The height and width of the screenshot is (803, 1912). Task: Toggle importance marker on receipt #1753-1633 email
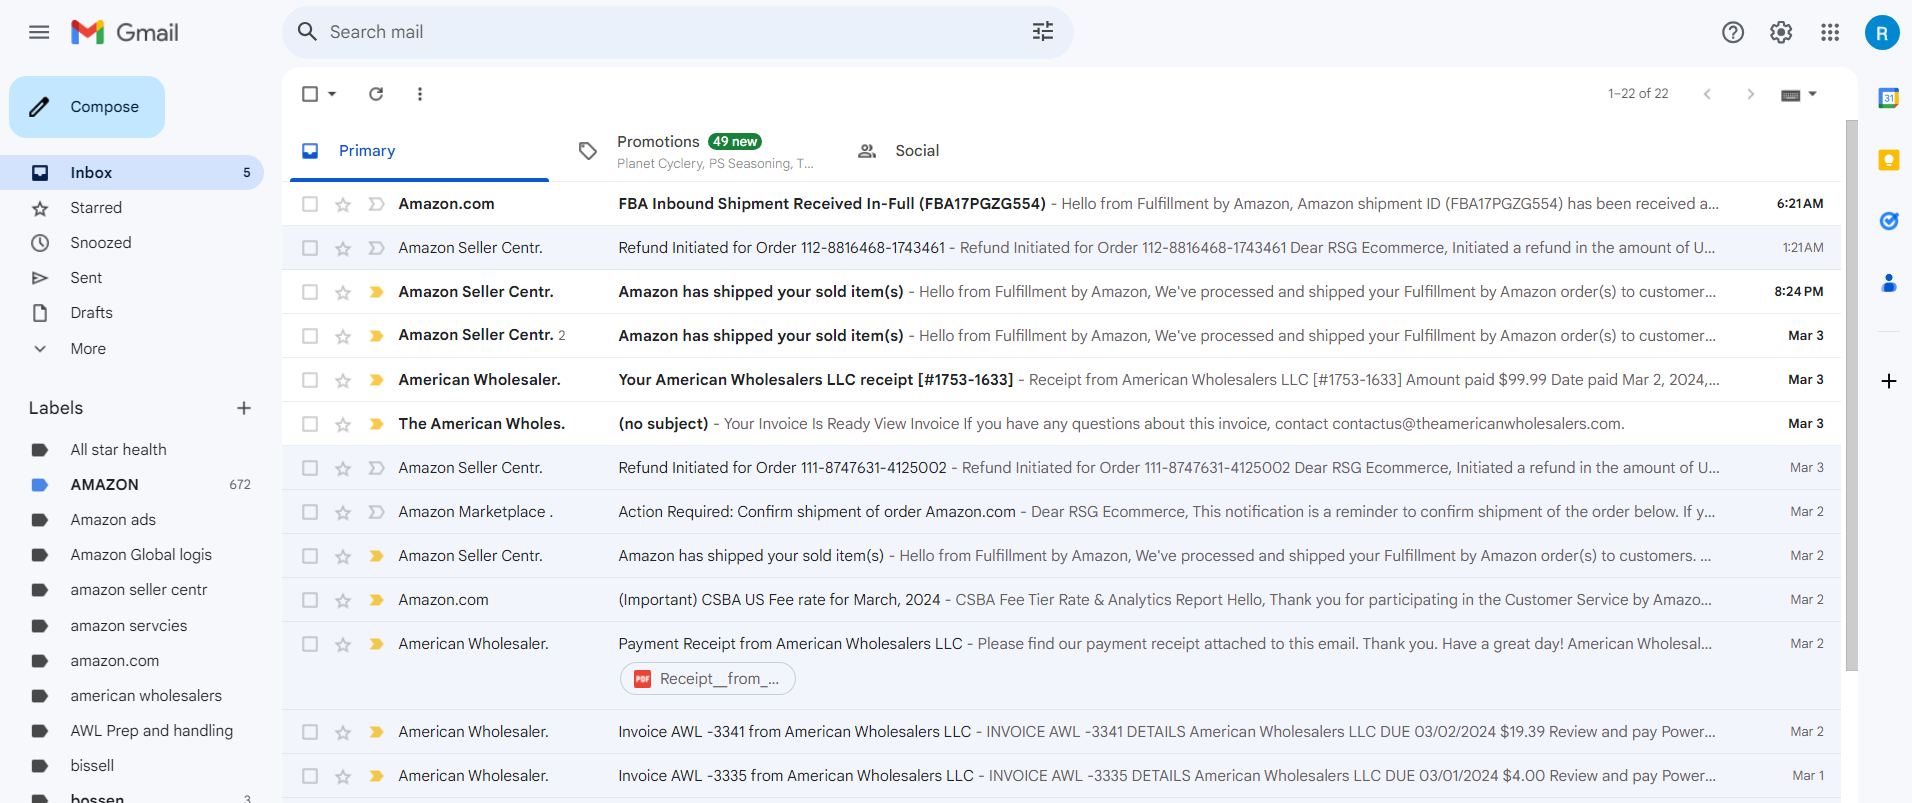tap(376, 380)
